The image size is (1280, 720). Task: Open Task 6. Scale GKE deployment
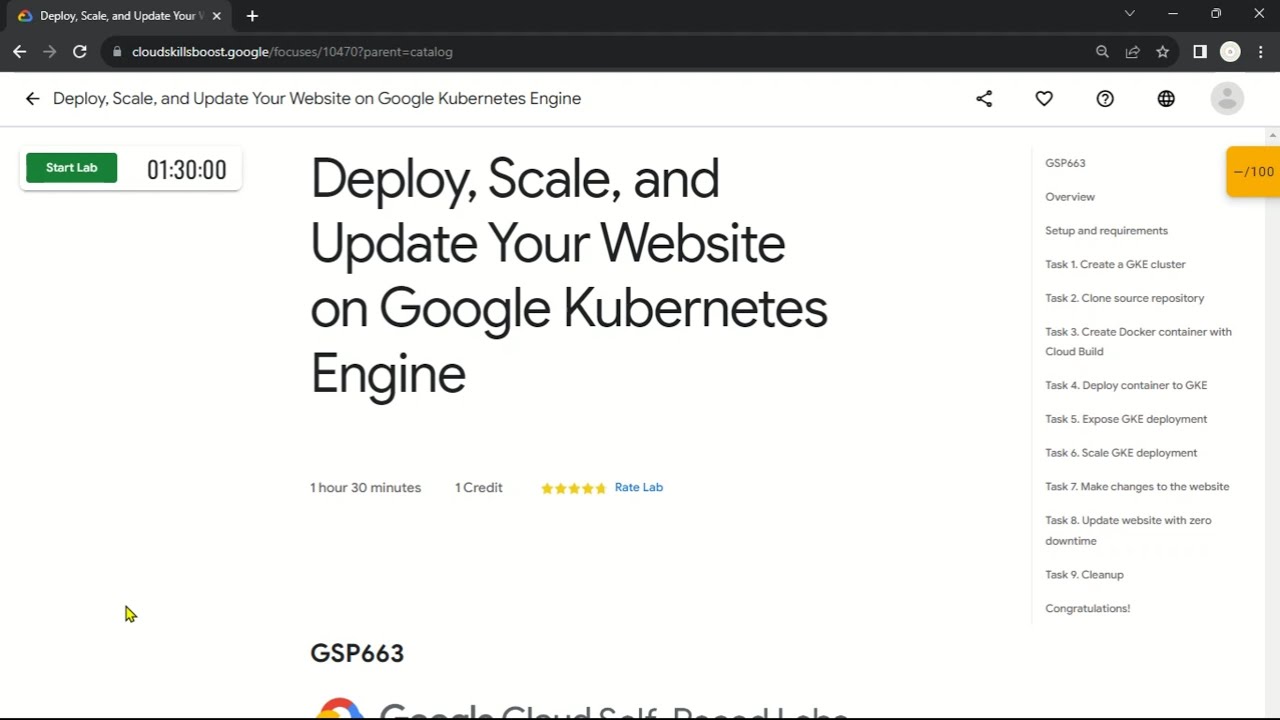click(1121, 453)
